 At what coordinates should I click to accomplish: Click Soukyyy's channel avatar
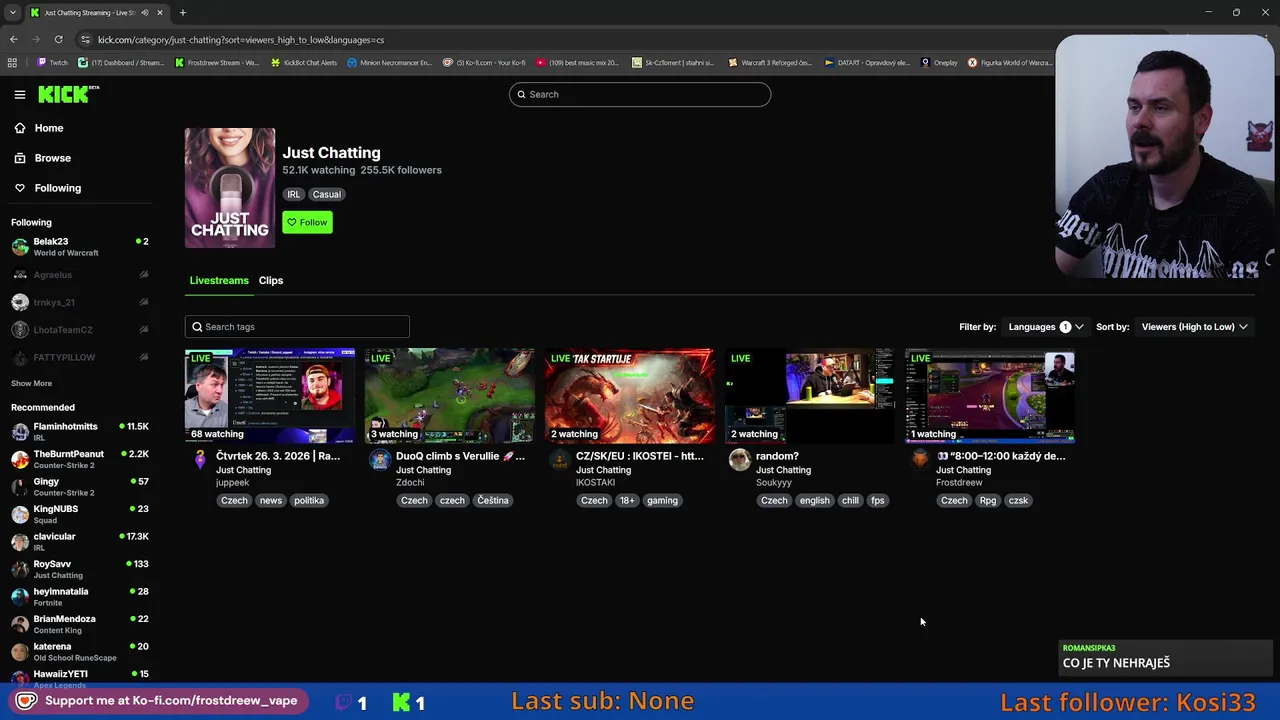tap(739, 459)
